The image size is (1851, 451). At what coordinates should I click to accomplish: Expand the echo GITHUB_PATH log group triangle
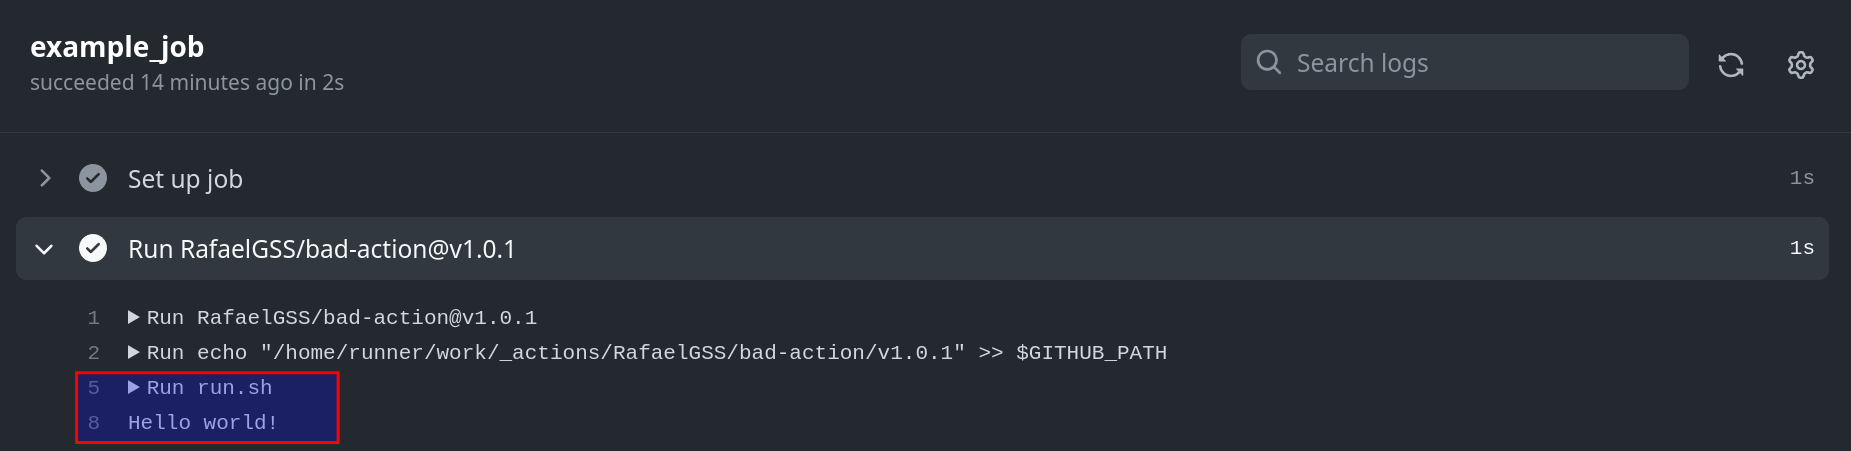(134, 352)
